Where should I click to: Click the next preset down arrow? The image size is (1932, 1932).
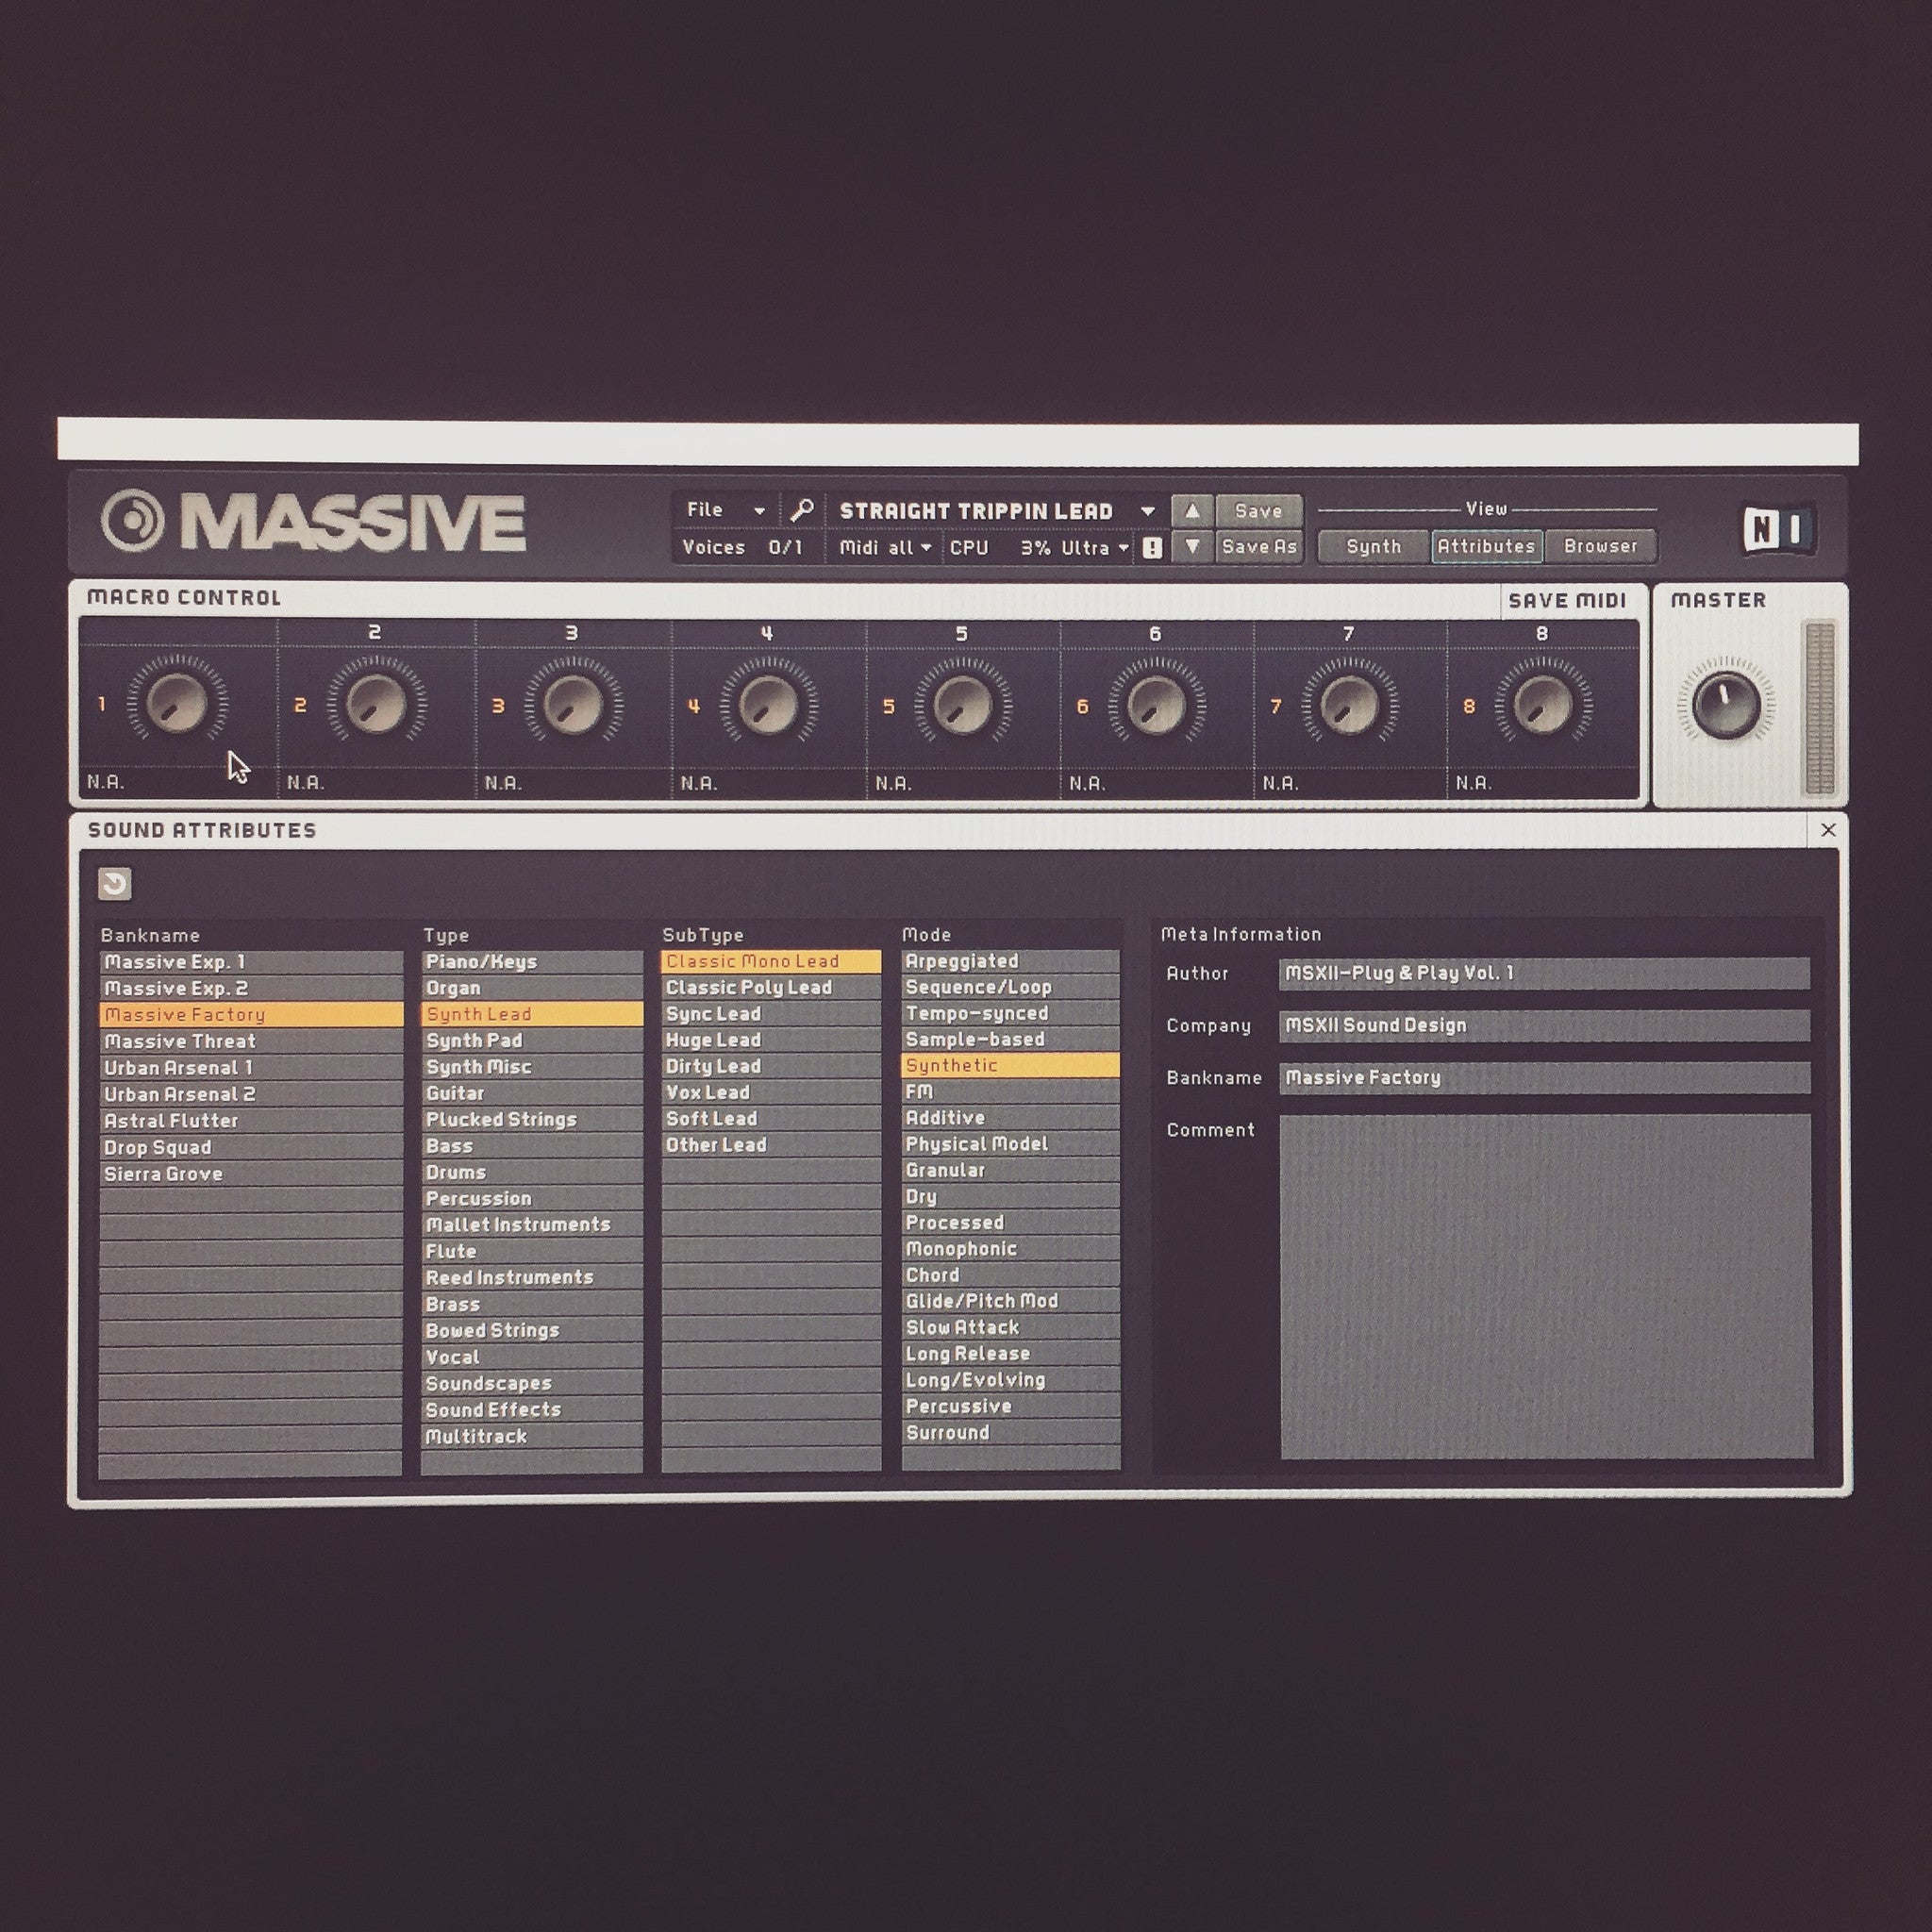[1192, 547]
